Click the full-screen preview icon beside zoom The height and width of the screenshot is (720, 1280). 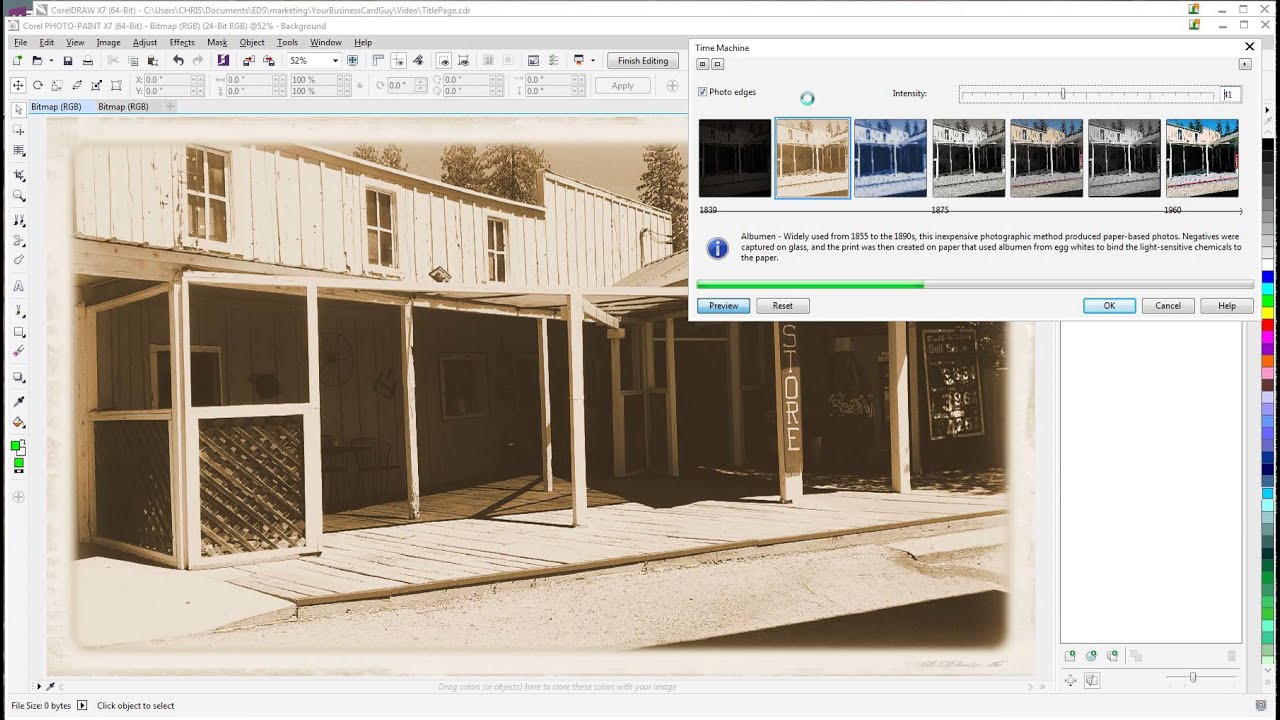click(x=352, y=61)
